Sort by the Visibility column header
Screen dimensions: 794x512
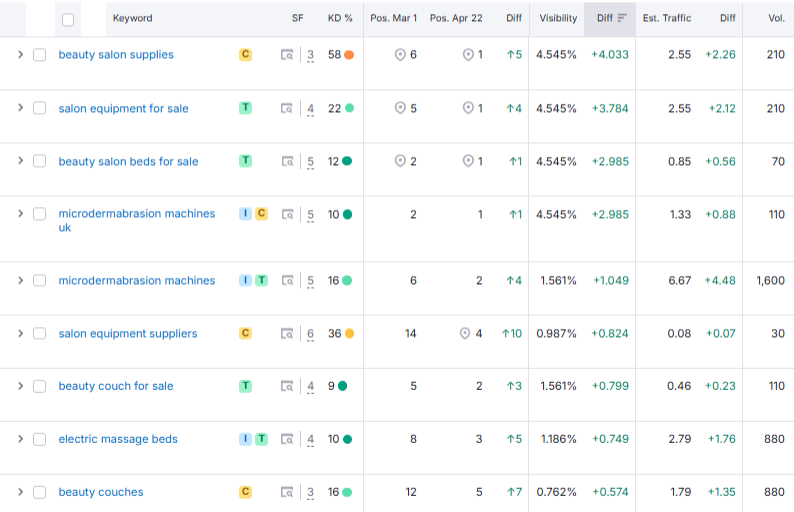tap(558, 18)
